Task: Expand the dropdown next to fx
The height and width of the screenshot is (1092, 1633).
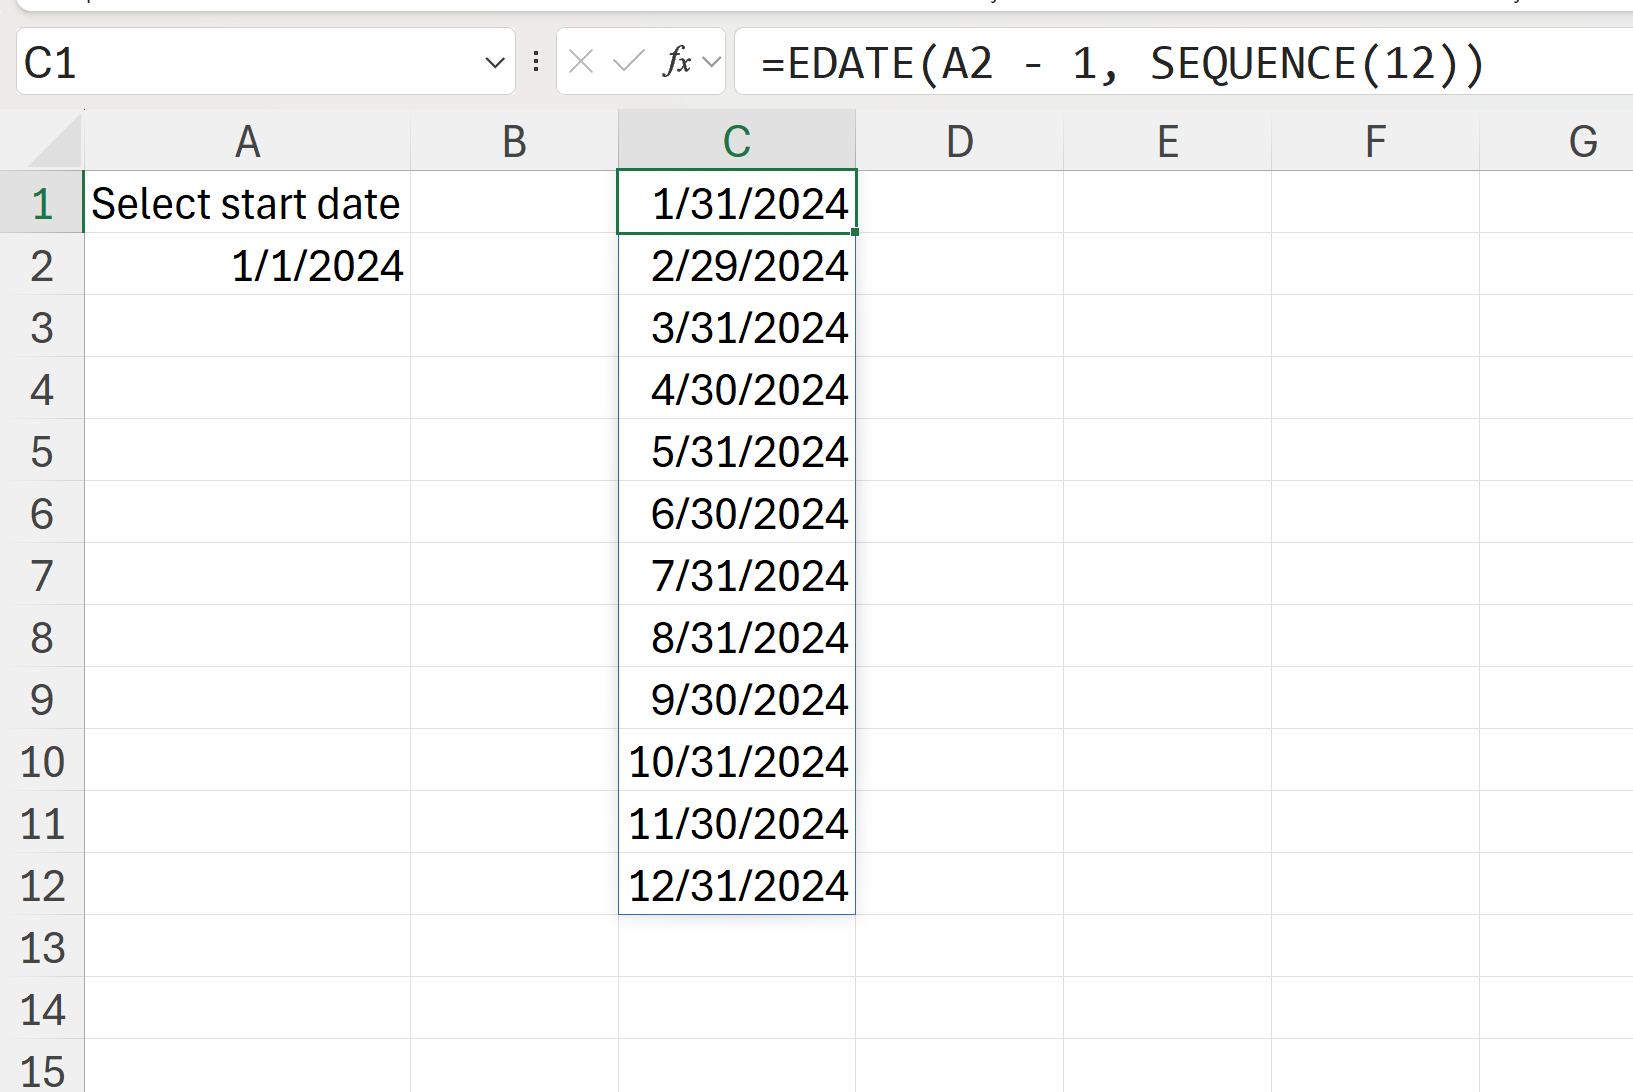Action: coord(712,62)
